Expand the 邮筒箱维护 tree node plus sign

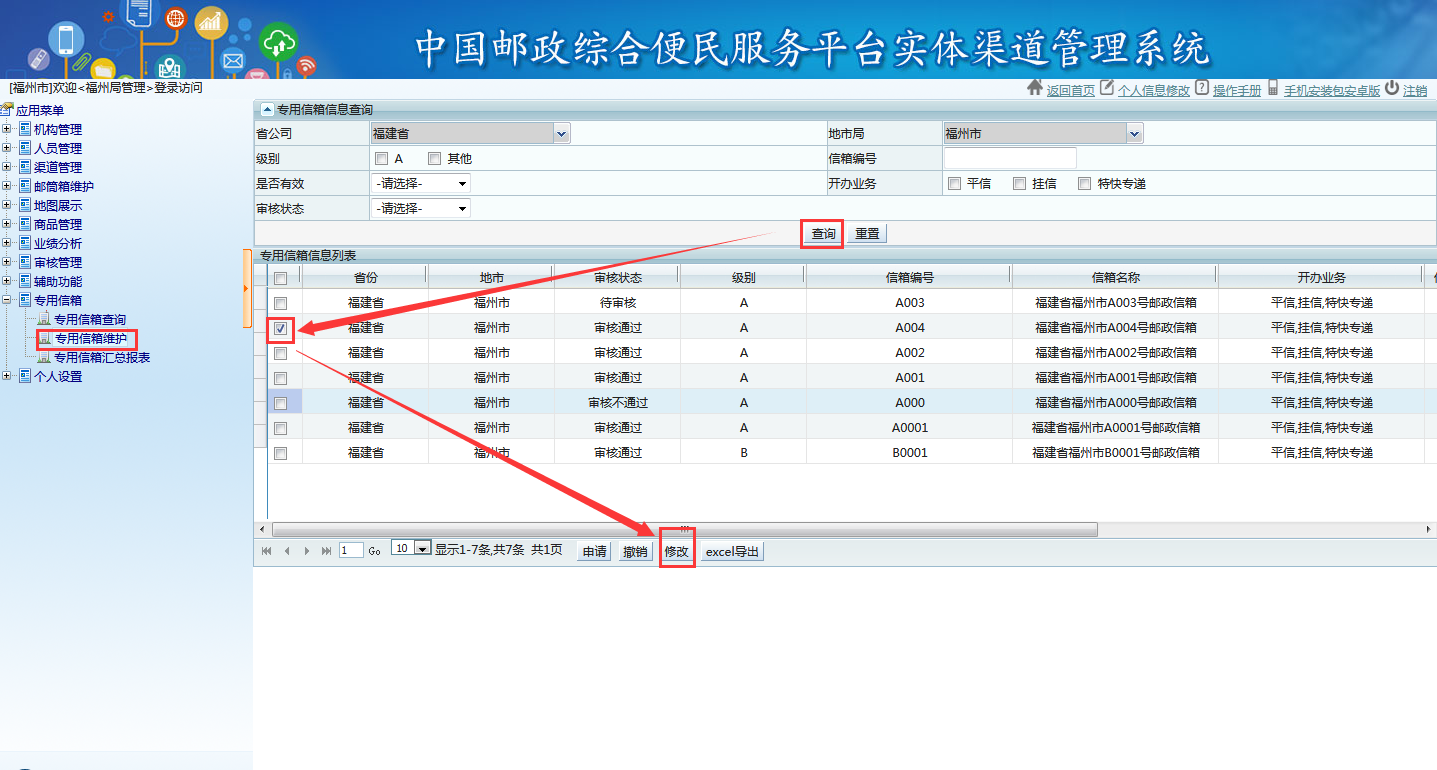[x=7, y=186]
